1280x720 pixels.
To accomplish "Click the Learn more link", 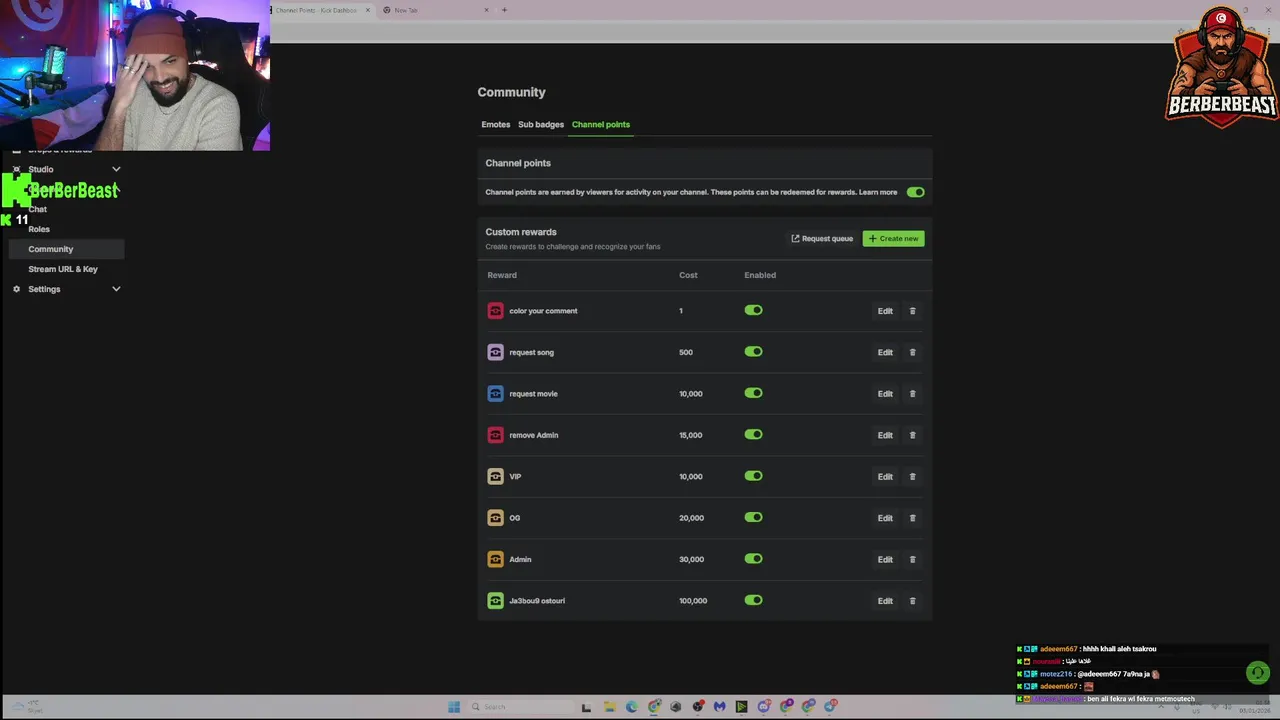I will click(x=878, y=192).
